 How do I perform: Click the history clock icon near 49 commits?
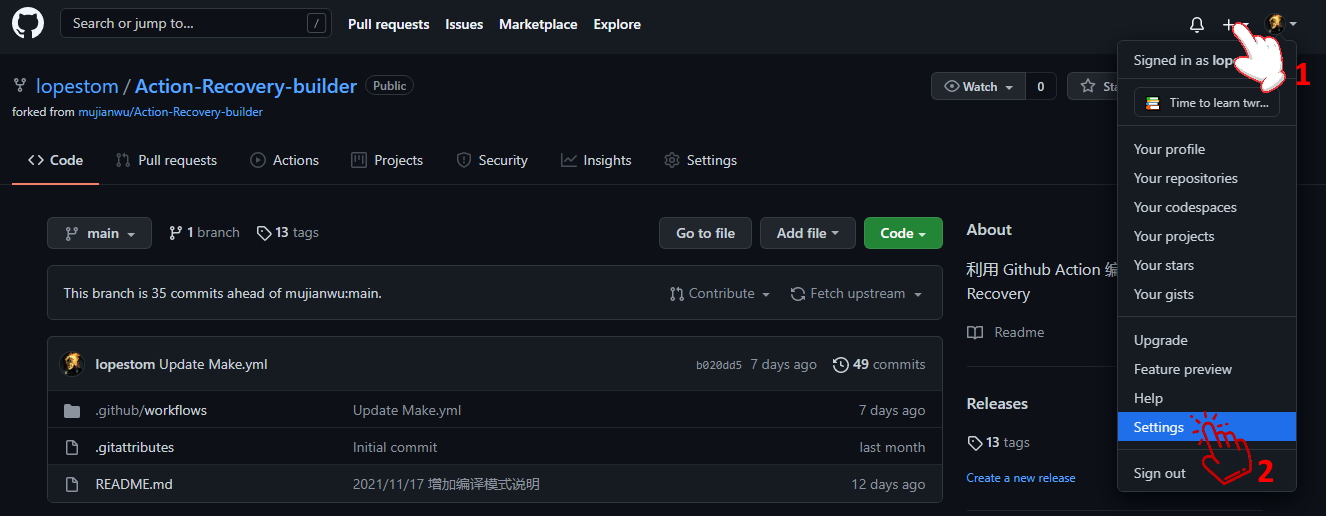[x=841, y=364]
